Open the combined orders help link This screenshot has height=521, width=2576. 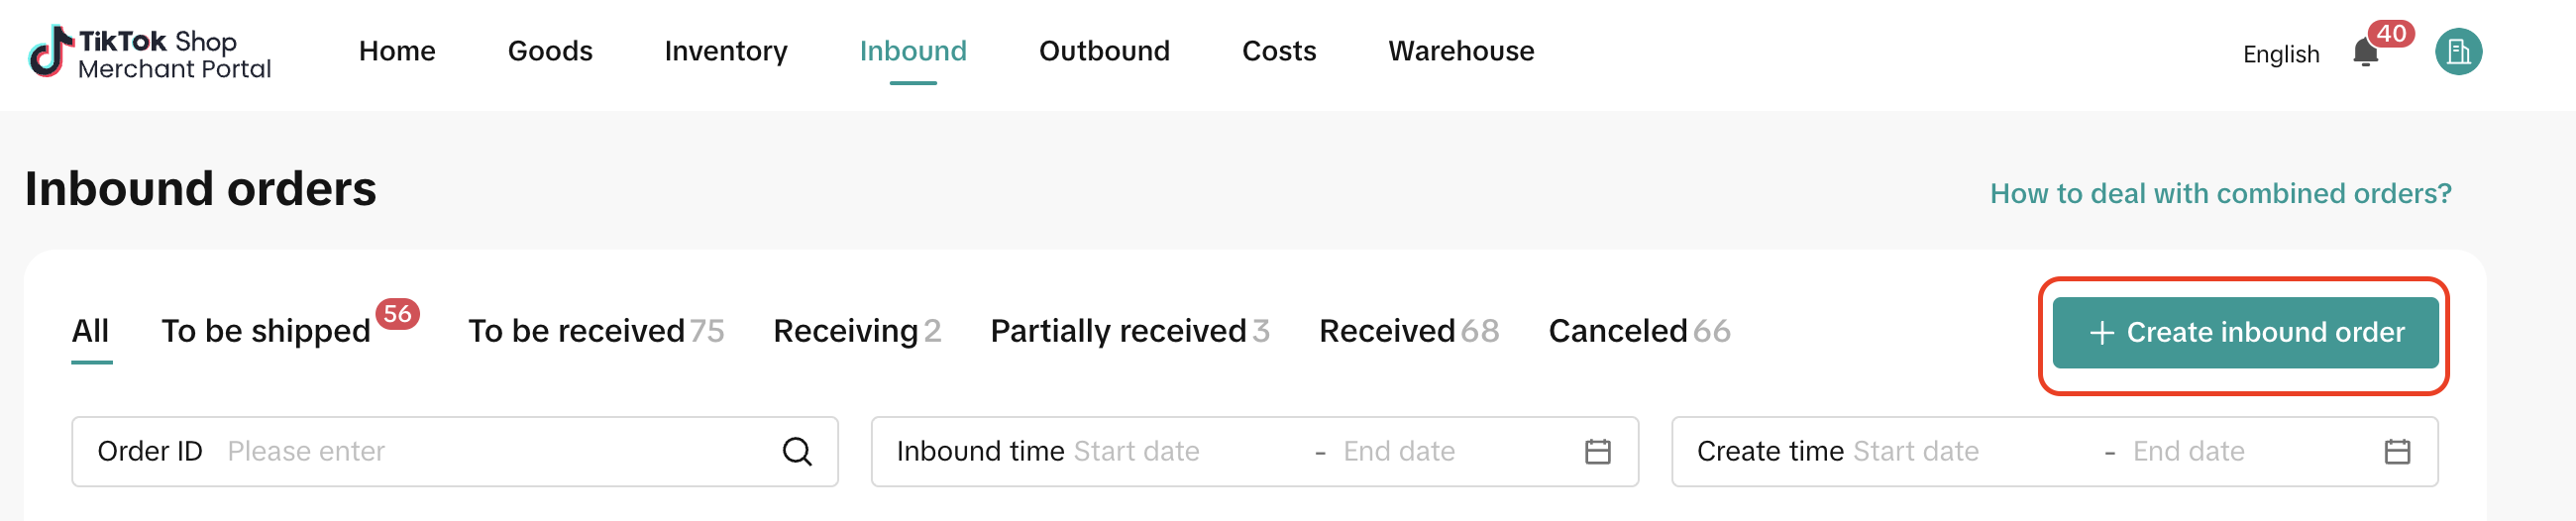(x=2220, y=193)
